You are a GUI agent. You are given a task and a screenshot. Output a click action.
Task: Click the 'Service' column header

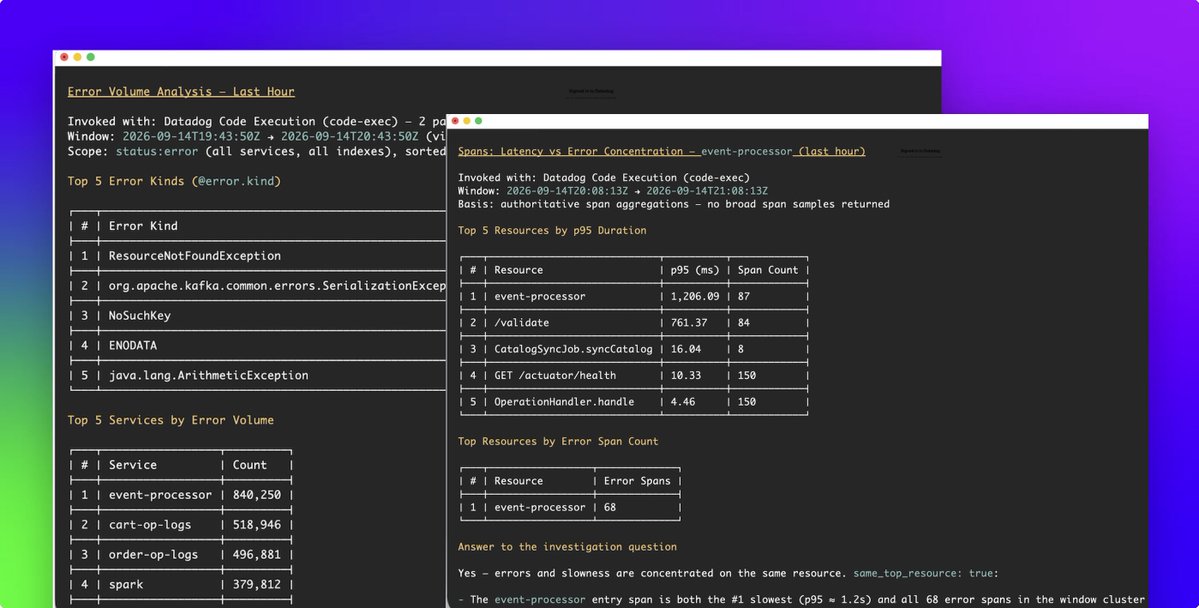[x=132, y=465]
